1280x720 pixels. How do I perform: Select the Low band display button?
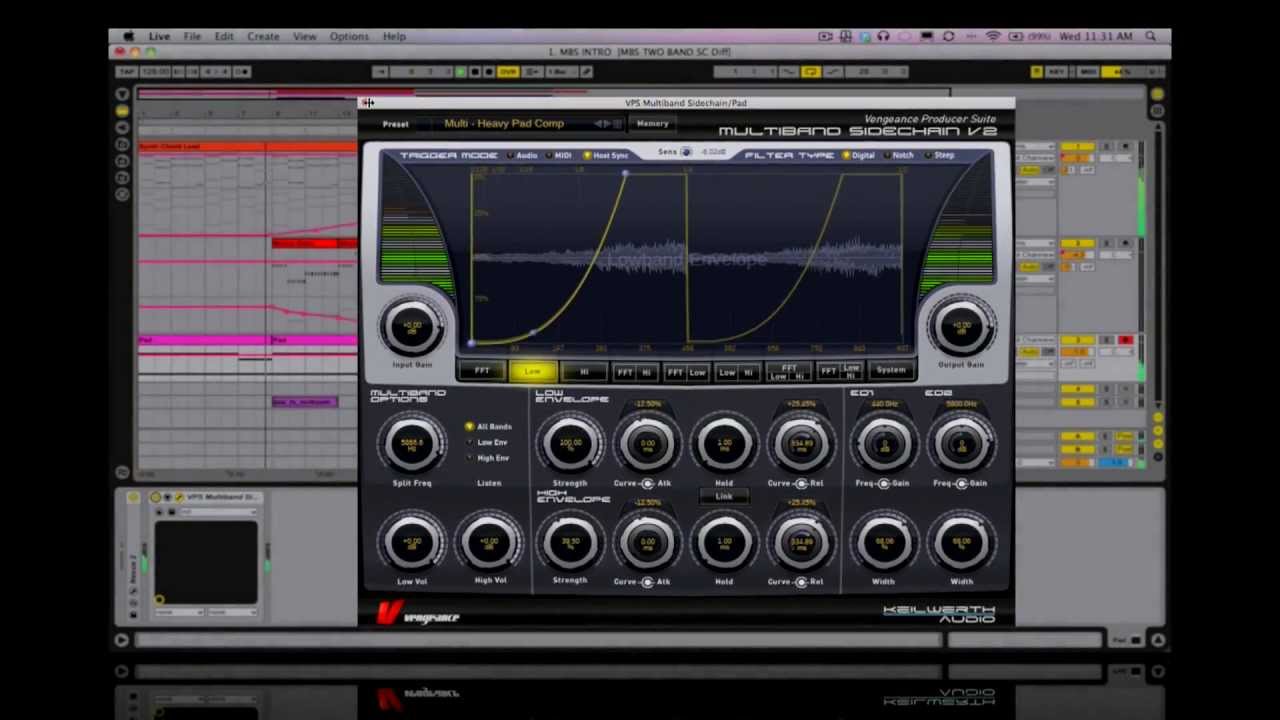[532, 372]
